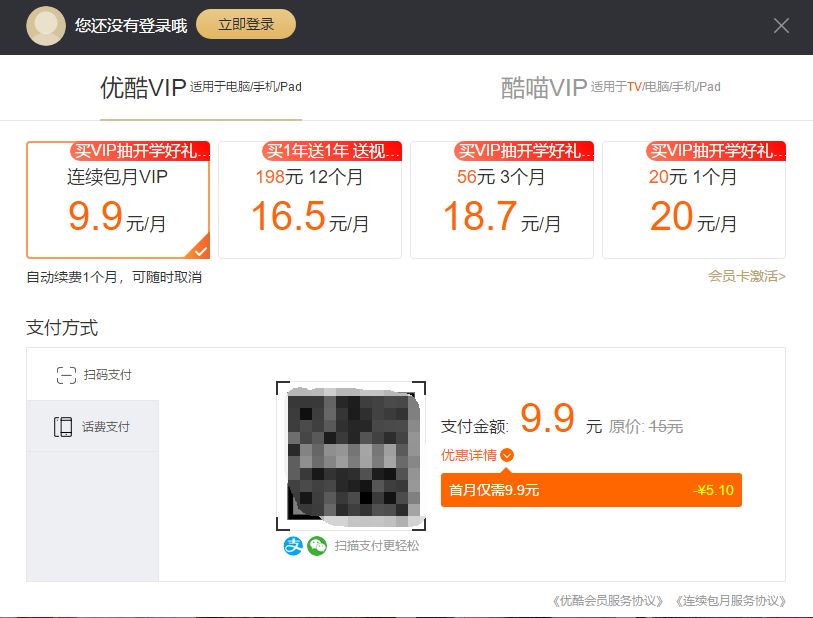Select the 198元 12个月 plan
813x618 pixels.
coord(310,200)
